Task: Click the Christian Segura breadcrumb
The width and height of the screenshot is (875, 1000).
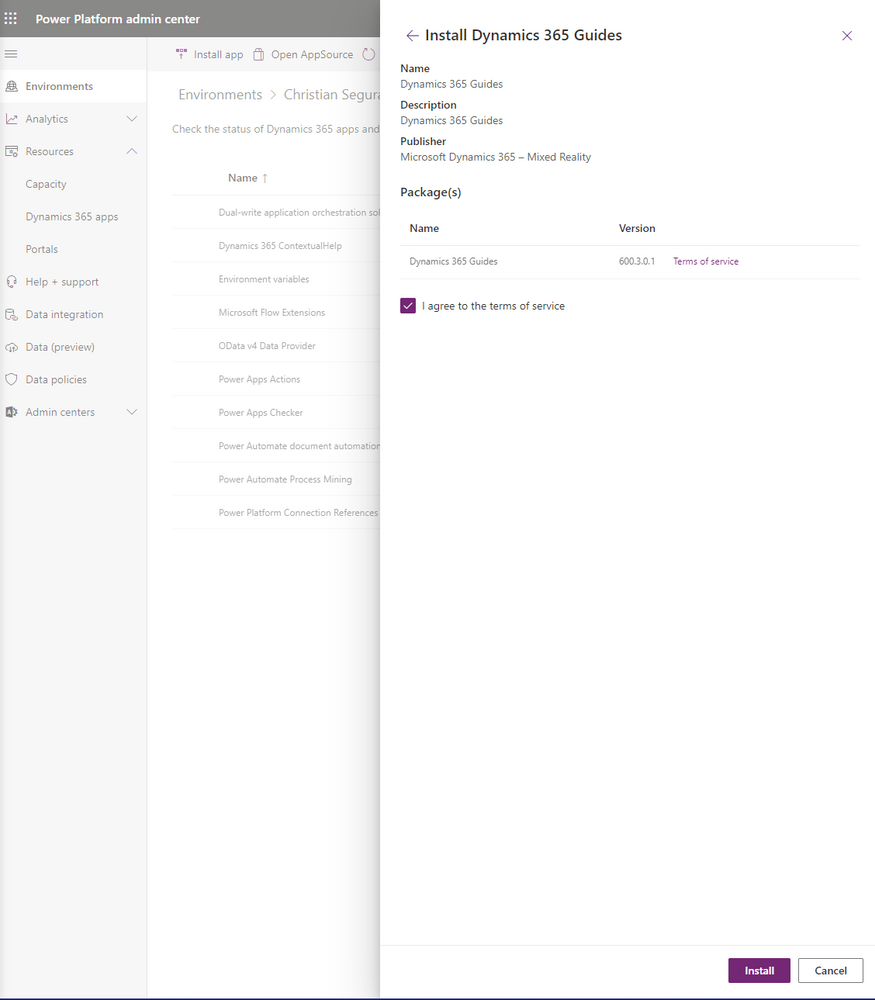Action: [x=332, y=94]
